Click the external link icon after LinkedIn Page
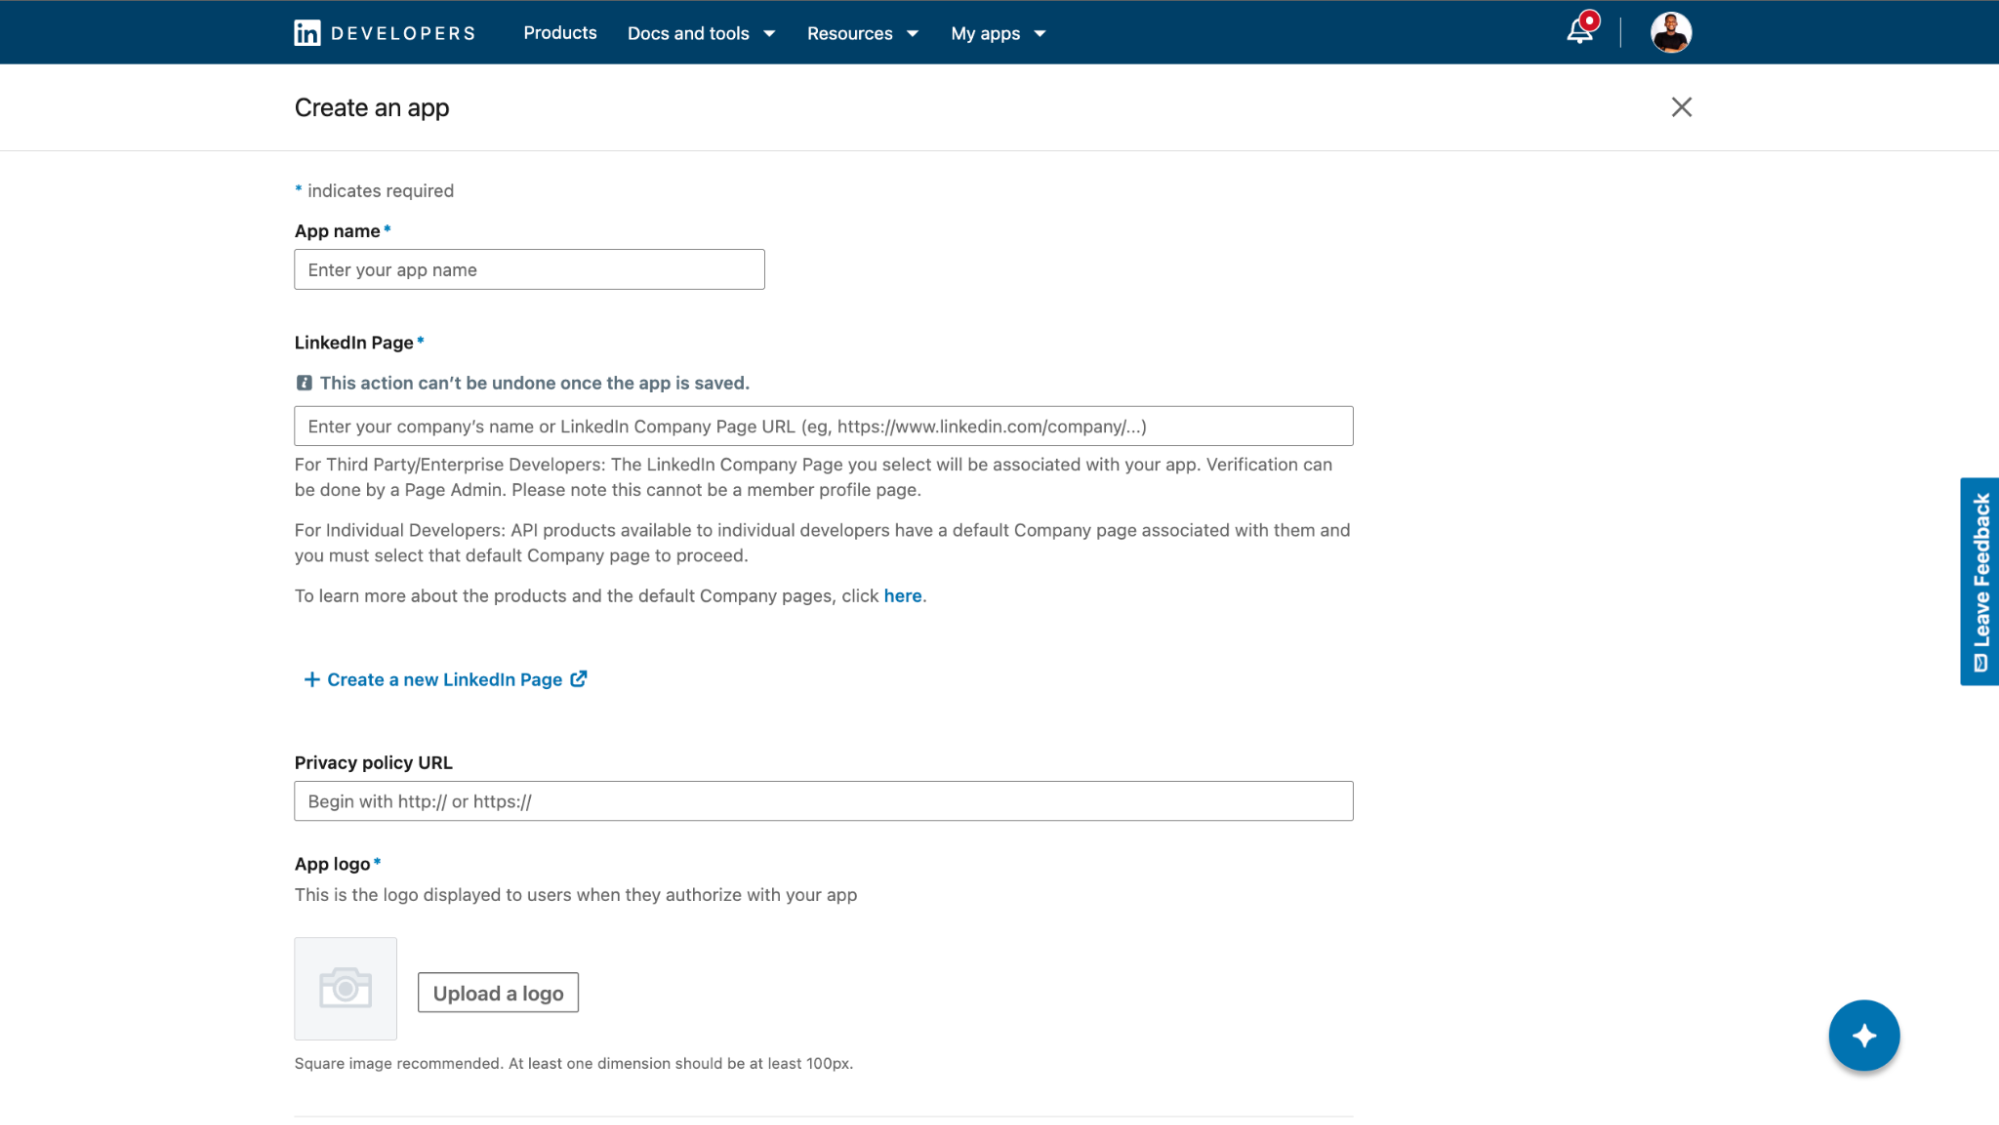 click(x=579, y=679)
